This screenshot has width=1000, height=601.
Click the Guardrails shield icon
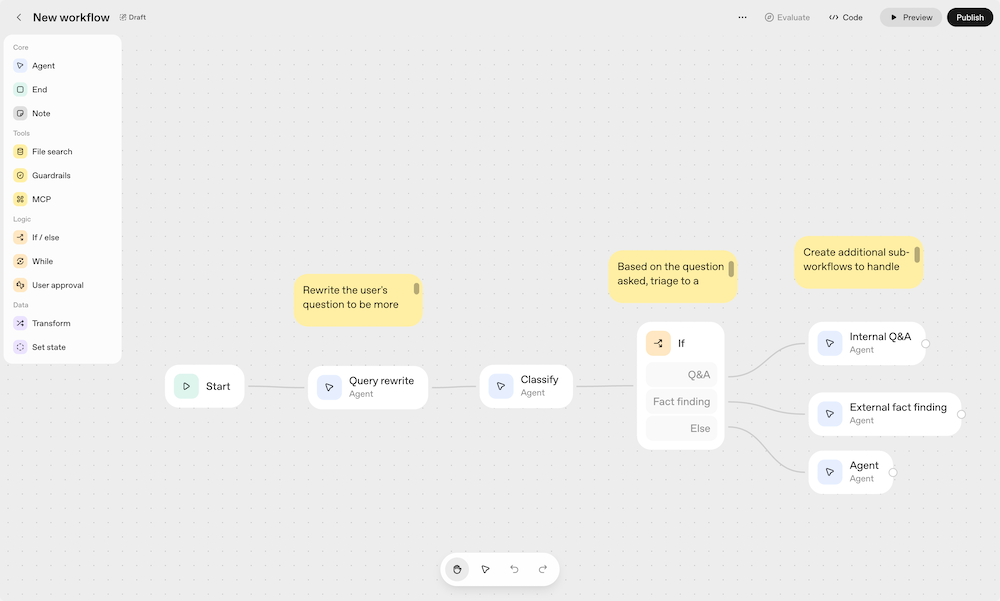[x=20, y=176]
